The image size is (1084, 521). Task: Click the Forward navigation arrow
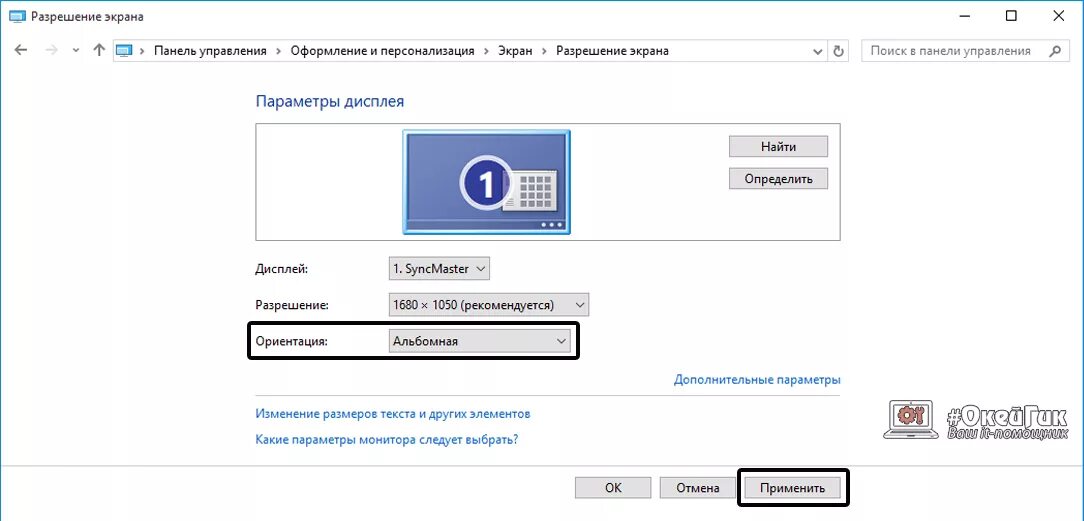coord(50,50)
